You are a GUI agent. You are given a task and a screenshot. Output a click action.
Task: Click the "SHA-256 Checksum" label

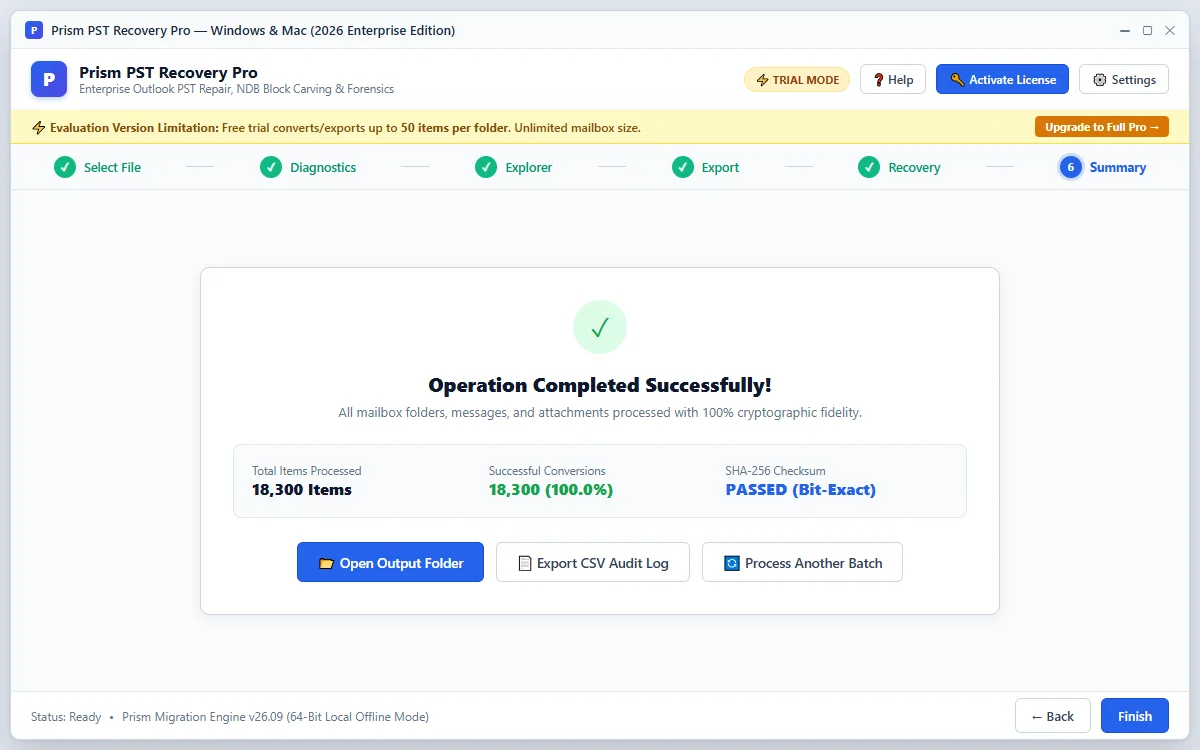tap(775, 471)
